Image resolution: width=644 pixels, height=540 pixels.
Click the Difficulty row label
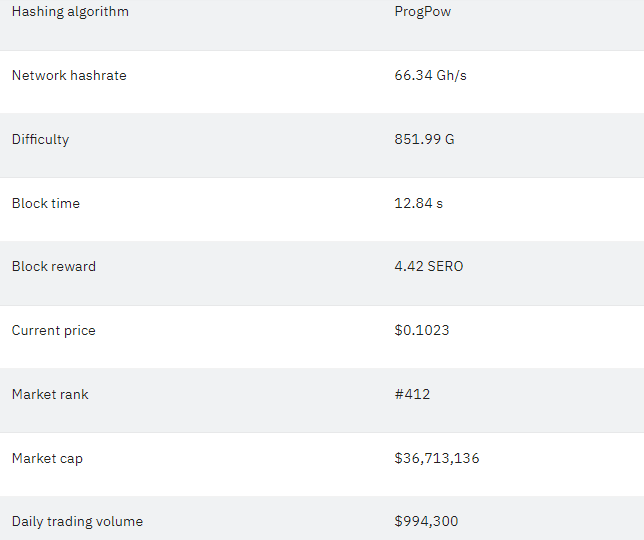(x=40, y=140)
